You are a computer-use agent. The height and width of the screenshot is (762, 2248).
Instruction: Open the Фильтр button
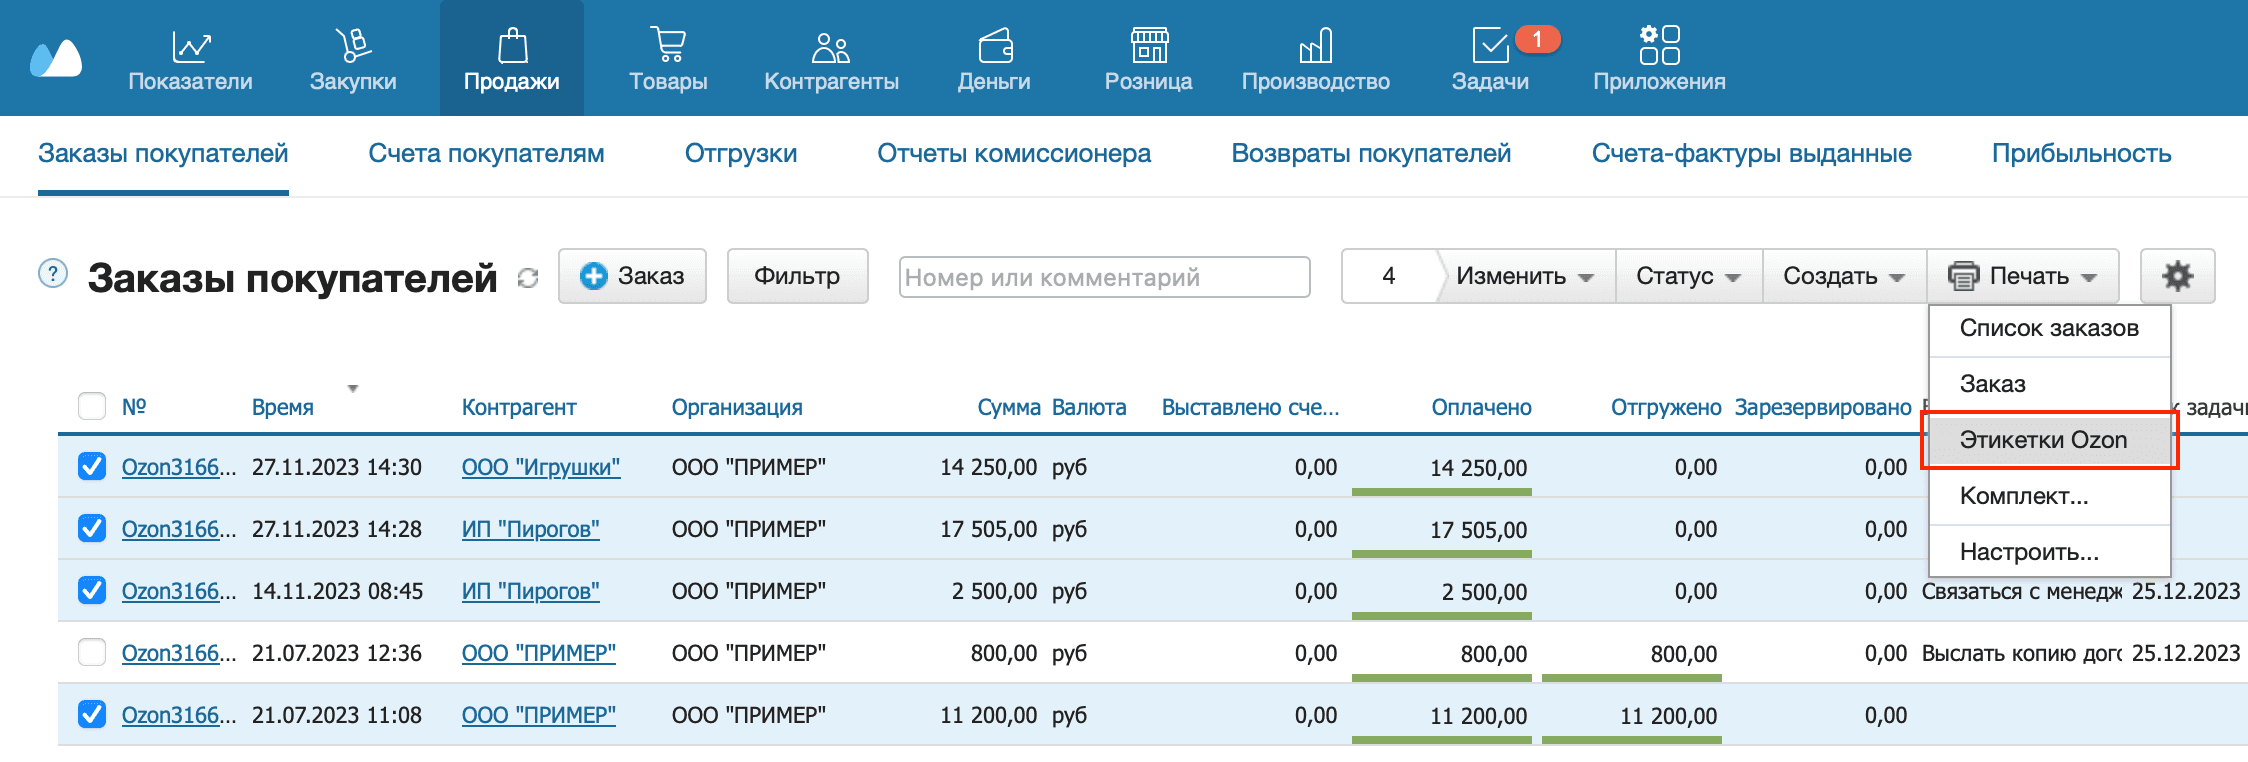tap(797, 276)
